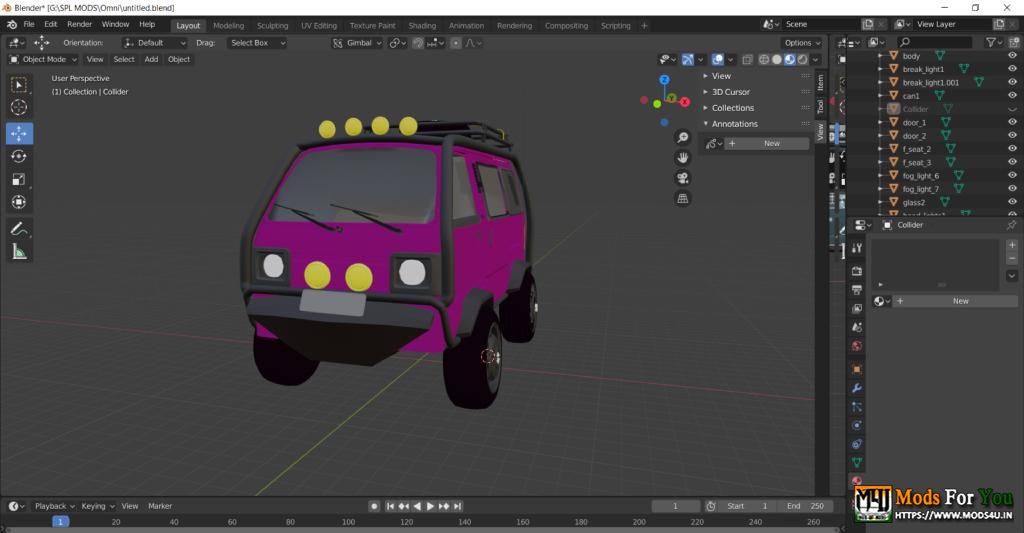
Task: Choose the Rotate tool
Action: (x=19, y=156)
